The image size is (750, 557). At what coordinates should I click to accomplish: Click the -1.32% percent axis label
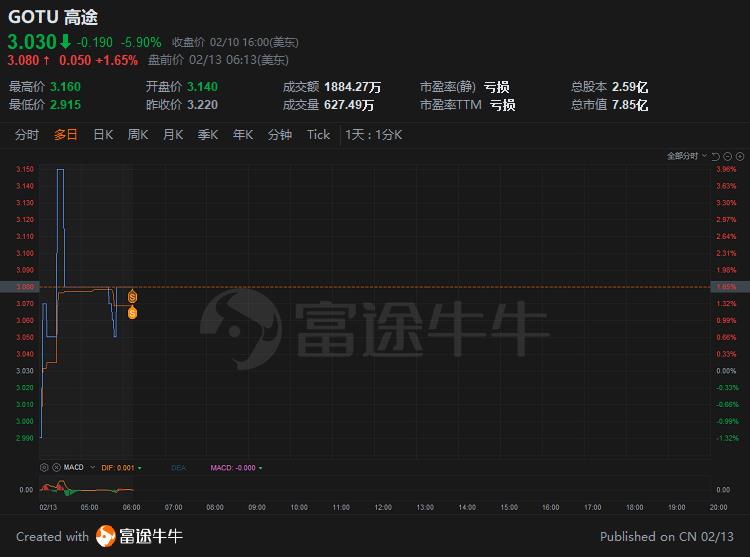point(727,438)
